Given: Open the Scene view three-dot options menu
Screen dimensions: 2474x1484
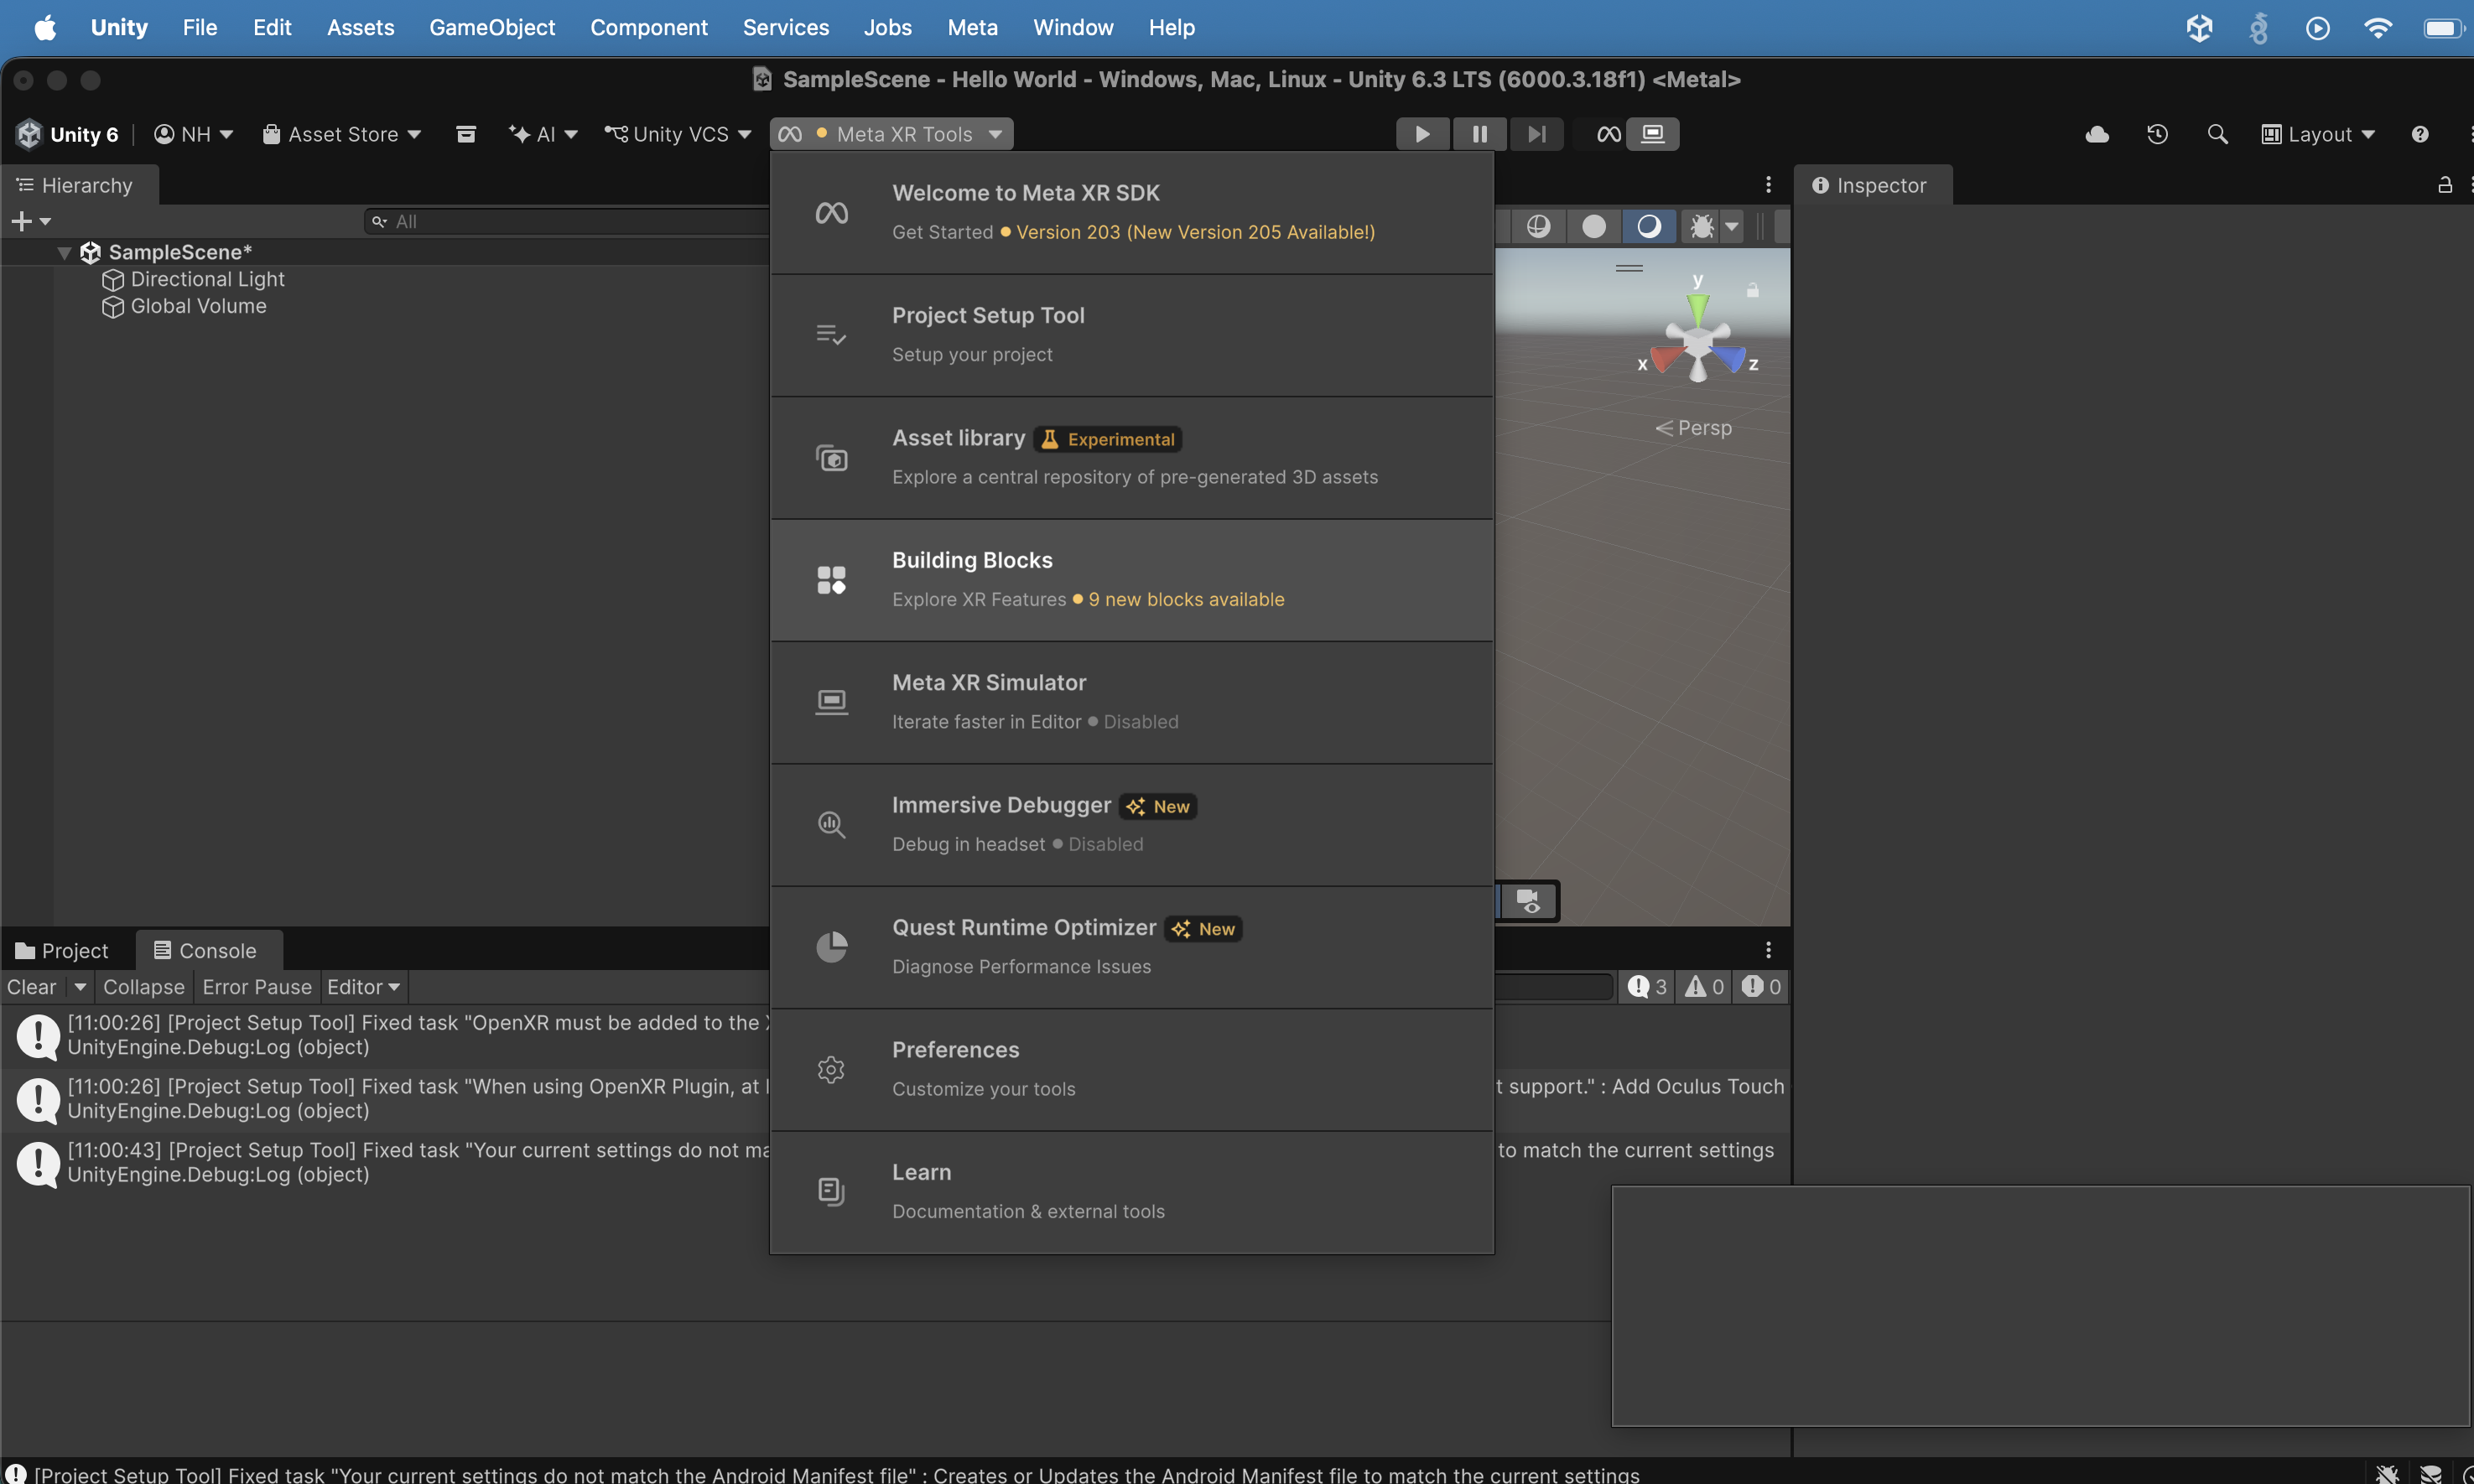Looking at the screenshot, I should pos(1768,185).
